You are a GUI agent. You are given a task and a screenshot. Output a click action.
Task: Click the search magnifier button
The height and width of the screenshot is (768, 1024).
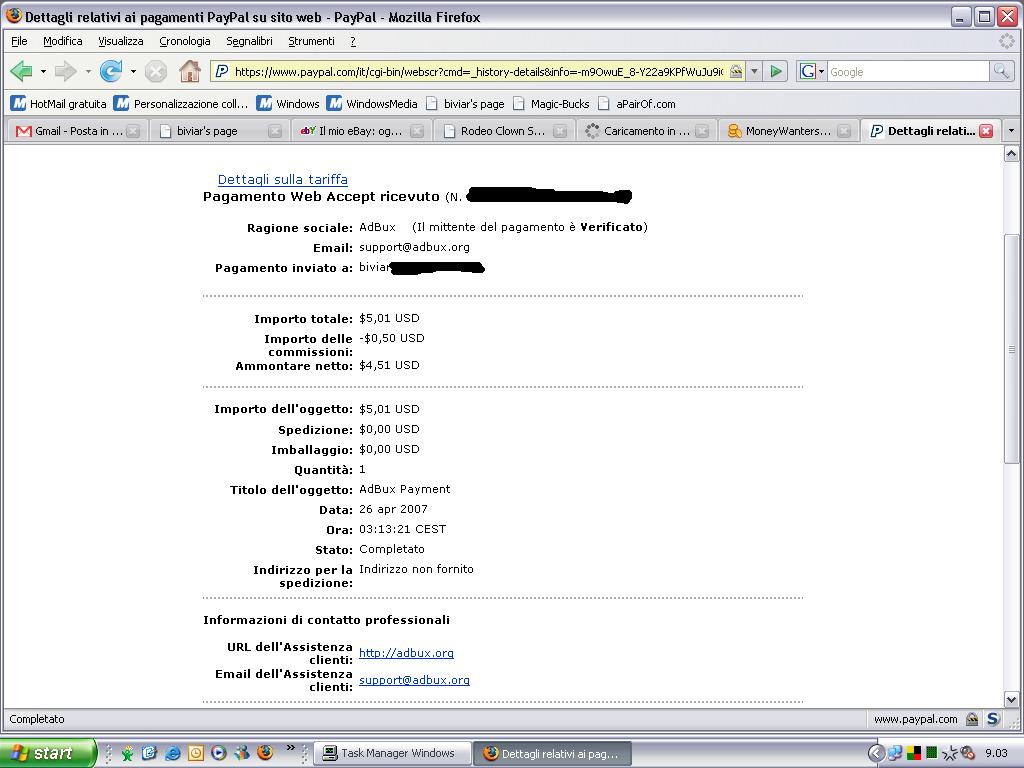[x=1000, y=71]
